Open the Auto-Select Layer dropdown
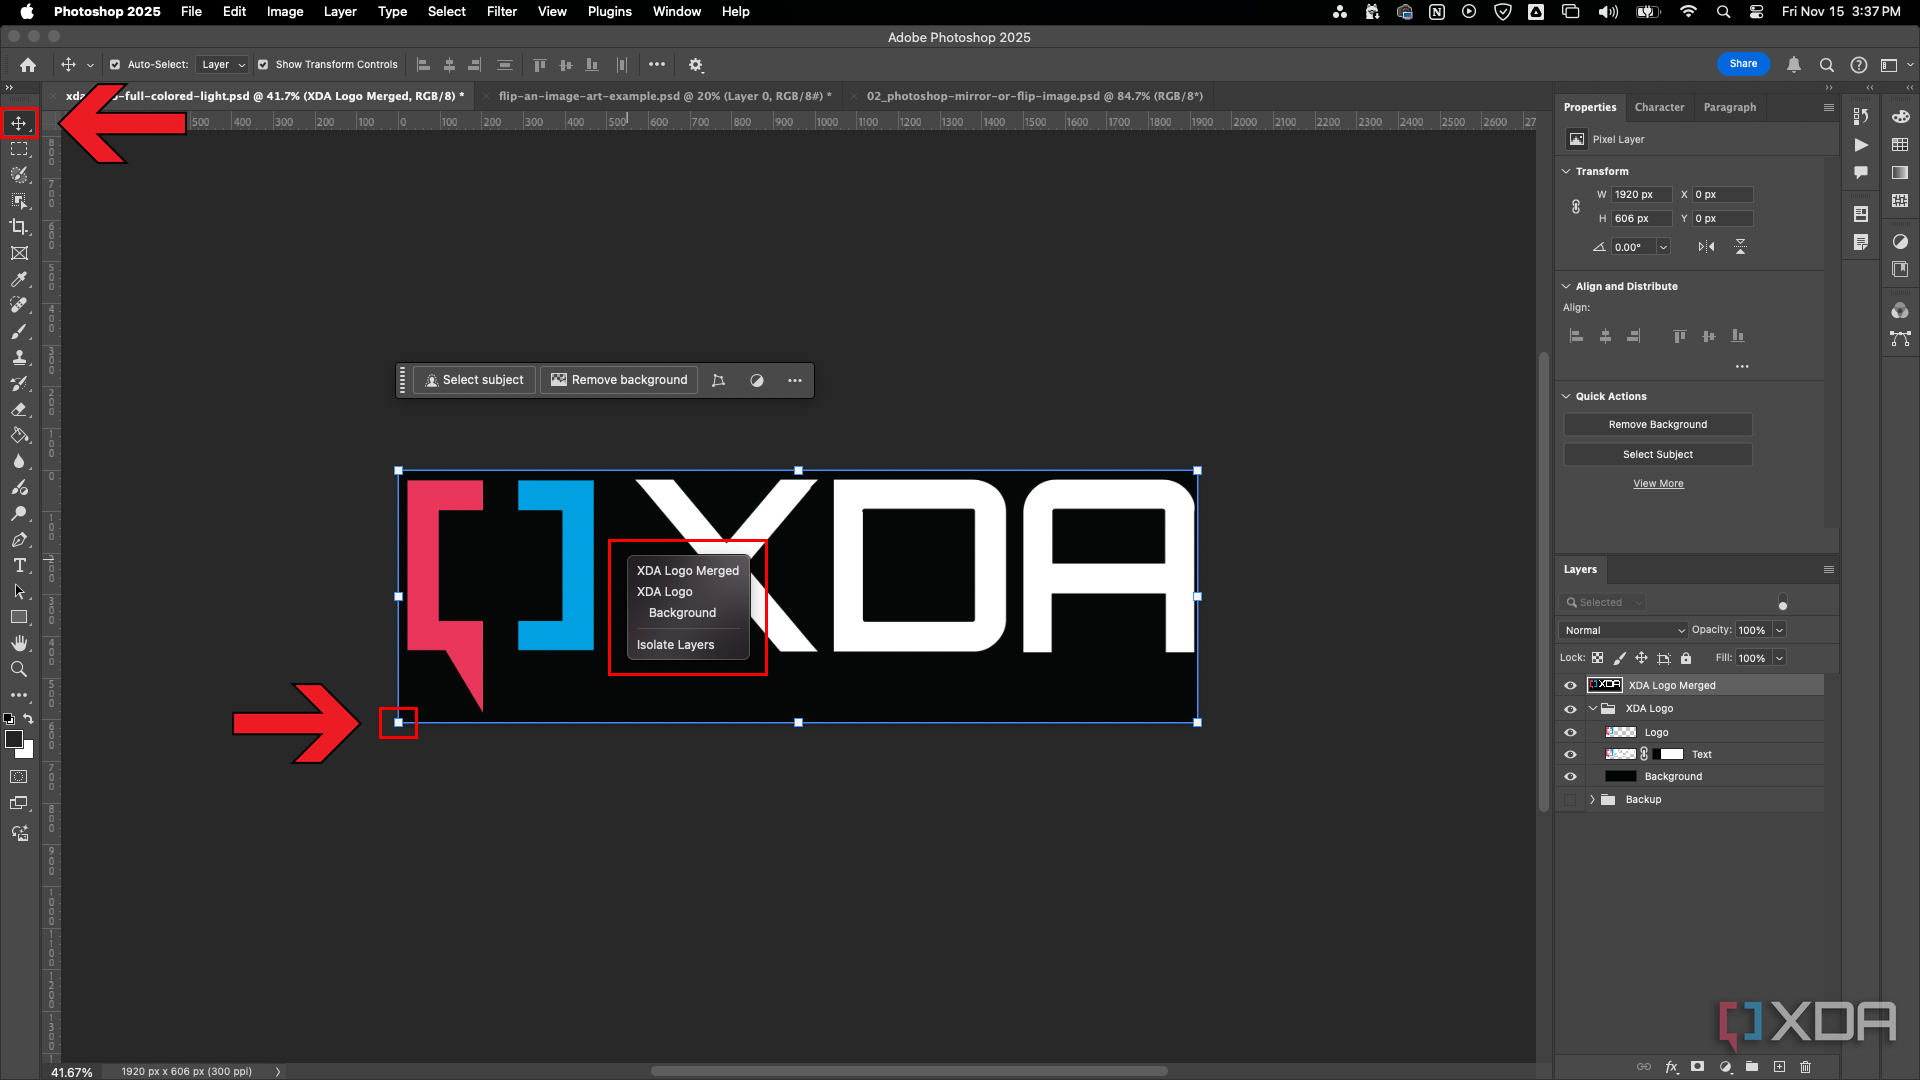The width and height of the screenshot is (1920, 1080). coord(222,65)
